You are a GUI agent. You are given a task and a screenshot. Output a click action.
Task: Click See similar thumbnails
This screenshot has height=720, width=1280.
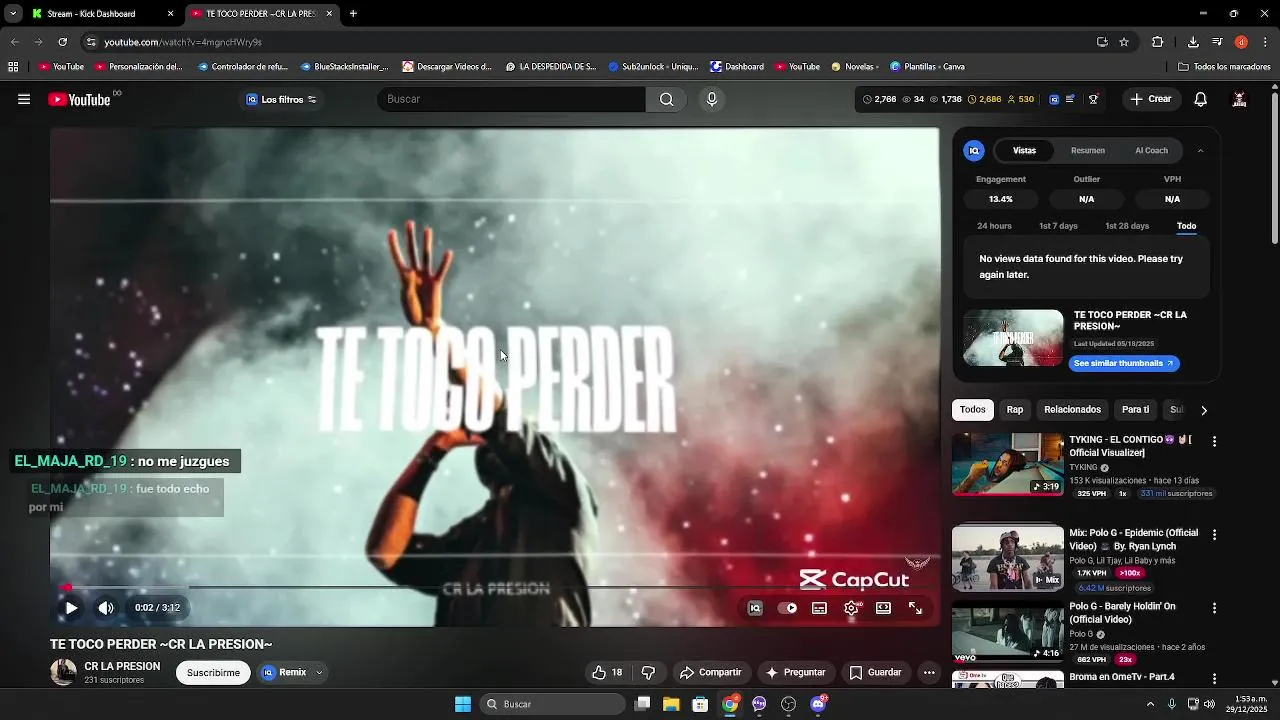click(x=1124, y=364)
